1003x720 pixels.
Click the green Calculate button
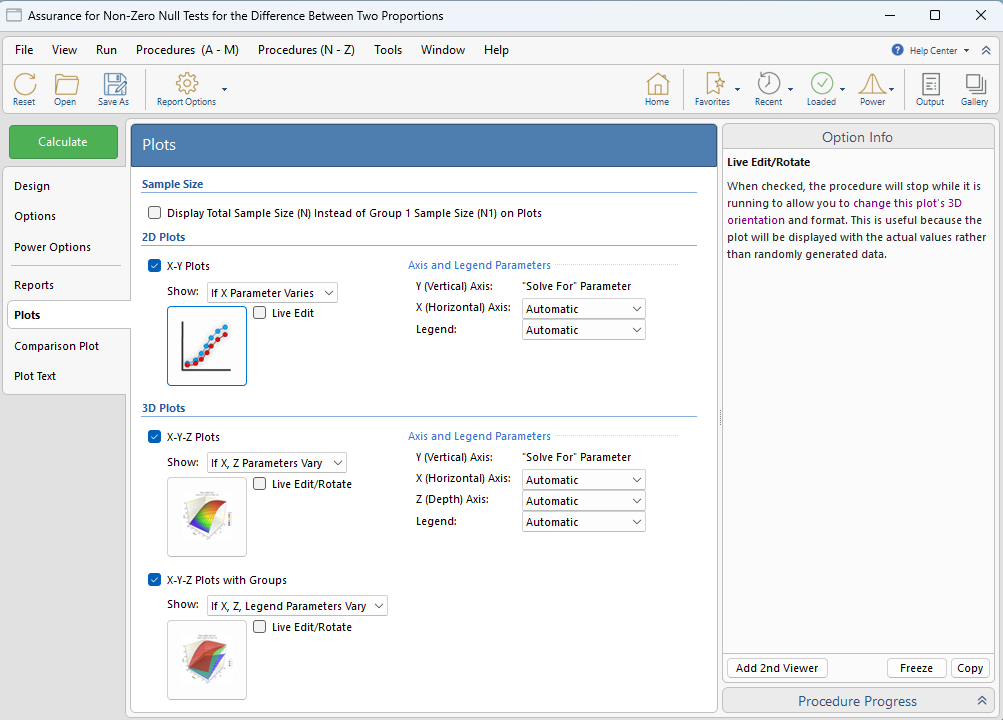pyautogui.click(x=63, y=142)
